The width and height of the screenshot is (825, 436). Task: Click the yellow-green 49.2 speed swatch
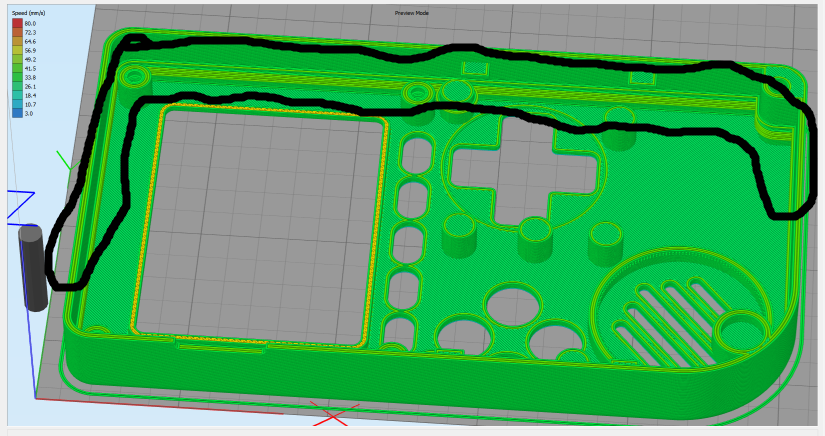point(17,59)
